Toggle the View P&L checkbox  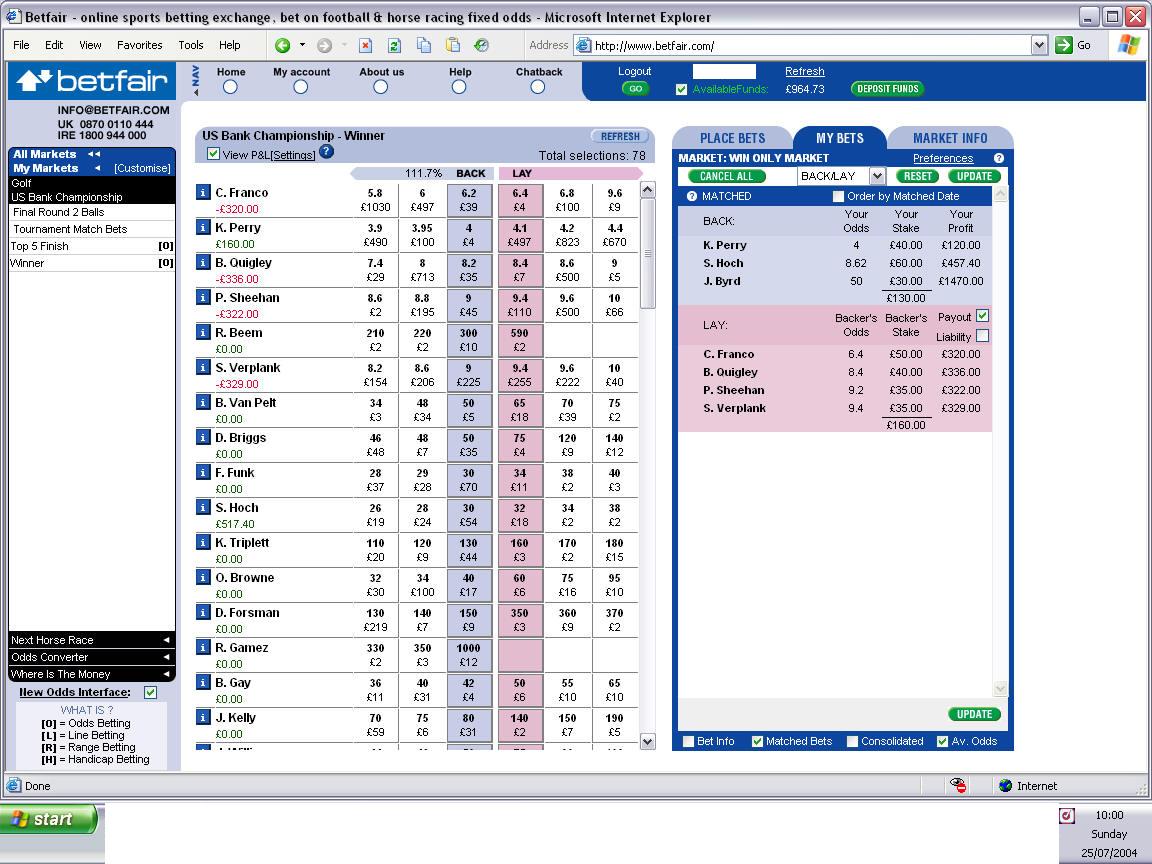coord(213,154)
